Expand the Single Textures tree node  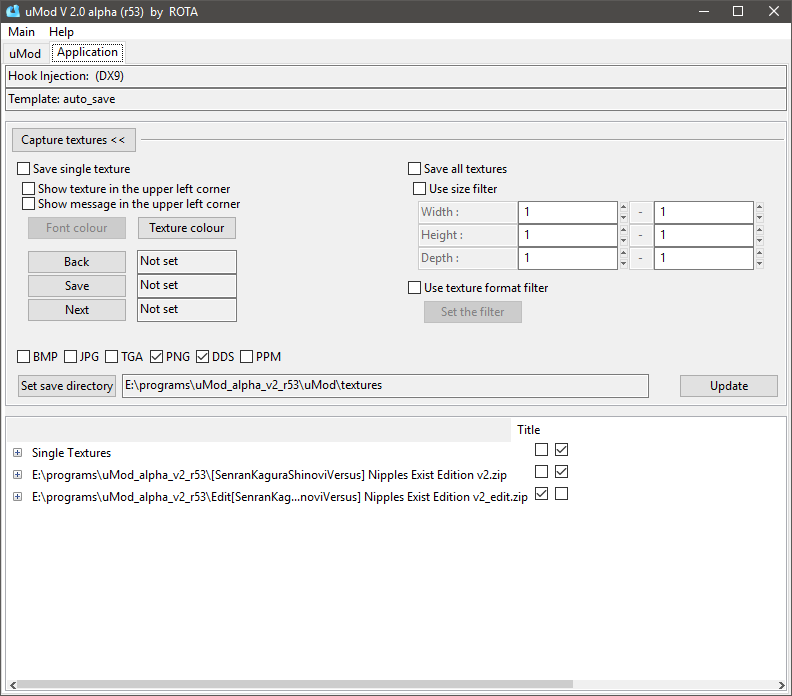pos(17,453)
